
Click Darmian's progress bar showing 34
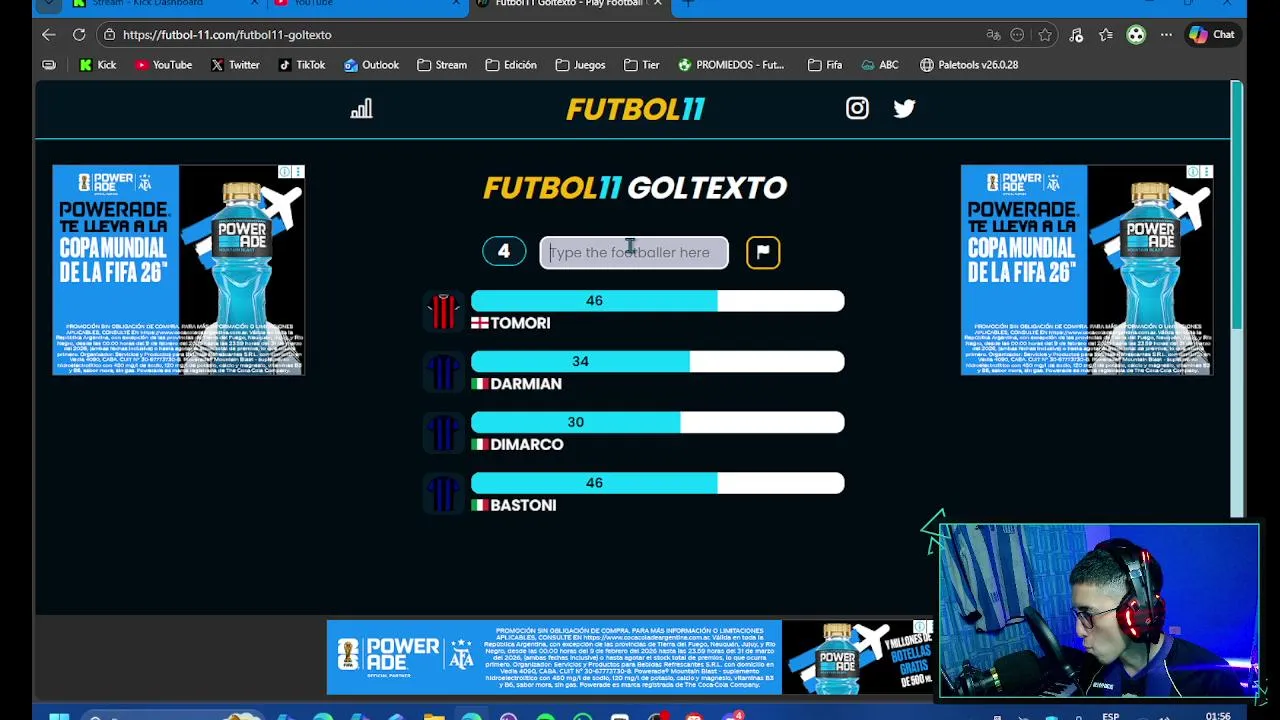click(x=657, y=362)
